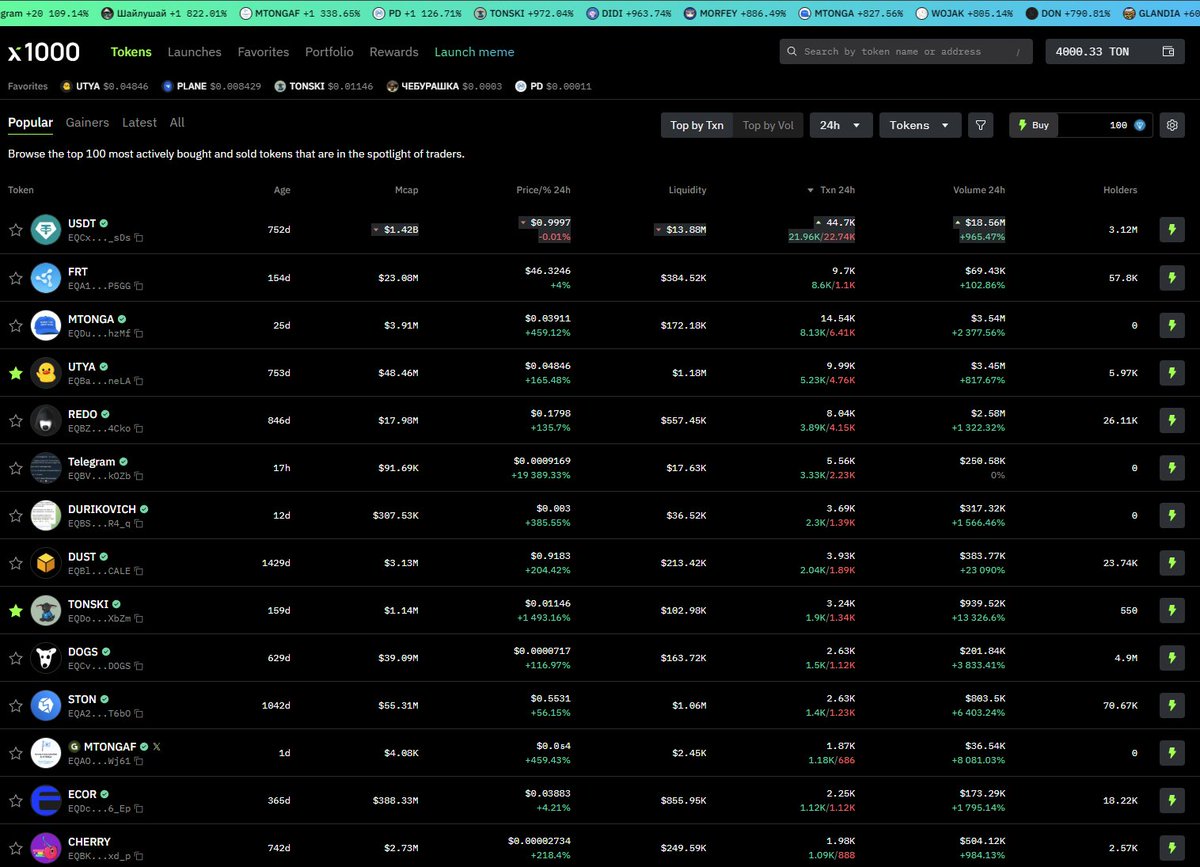Click the ECOR token logo
The height and width of the screenshot is (867, 1200).
pos(46,800)
